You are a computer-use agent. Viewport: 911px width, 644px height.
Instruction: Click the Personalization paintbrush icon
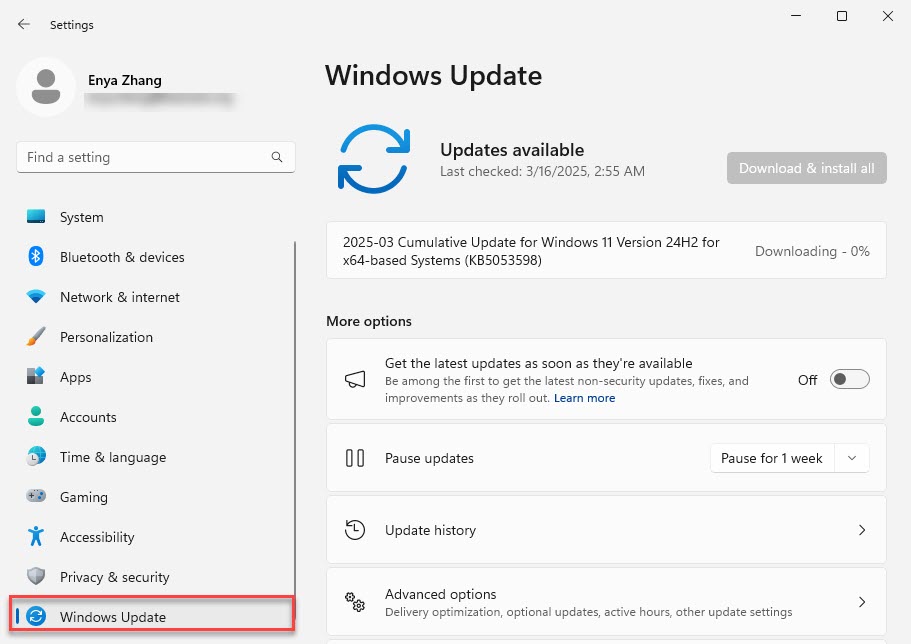pos(36,337)
